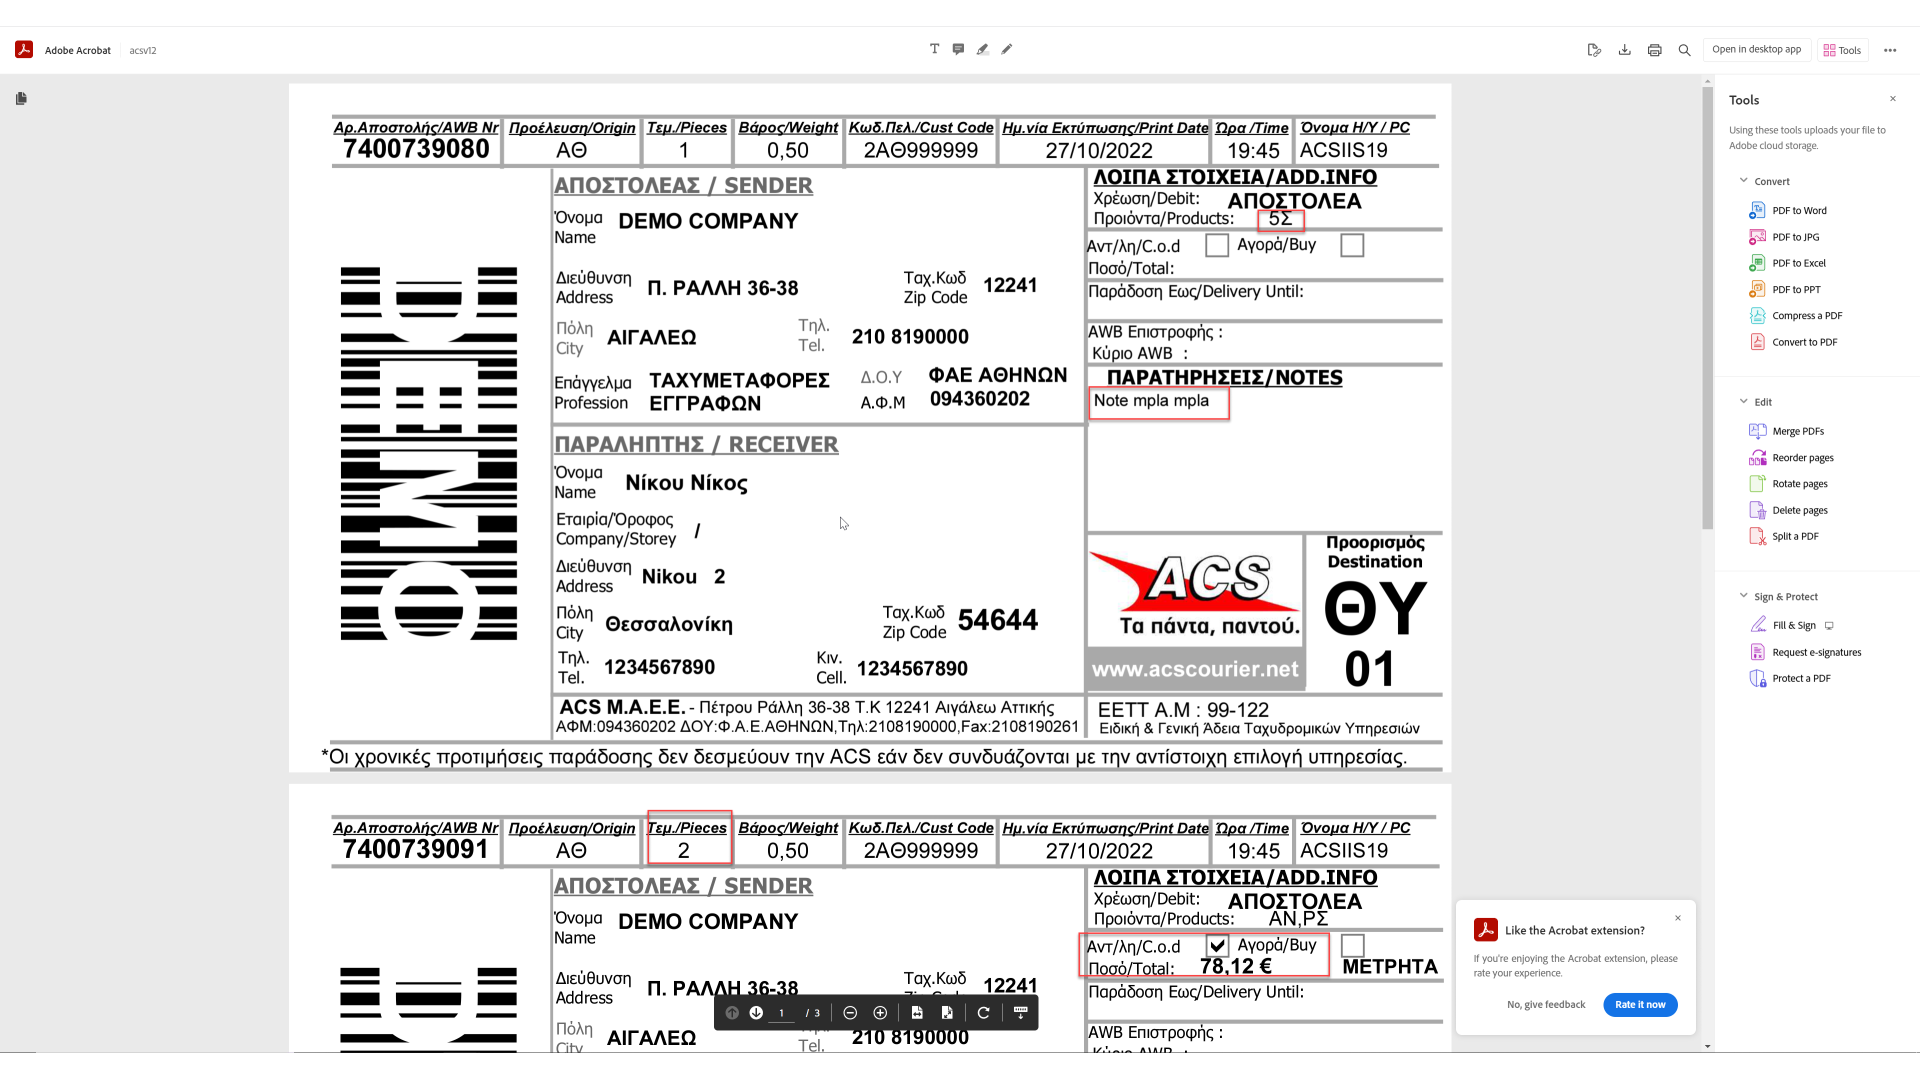Collapse the Sign & Protect section
Viewport: 1920px width, 1080px height.
[x=1743, y=596]
